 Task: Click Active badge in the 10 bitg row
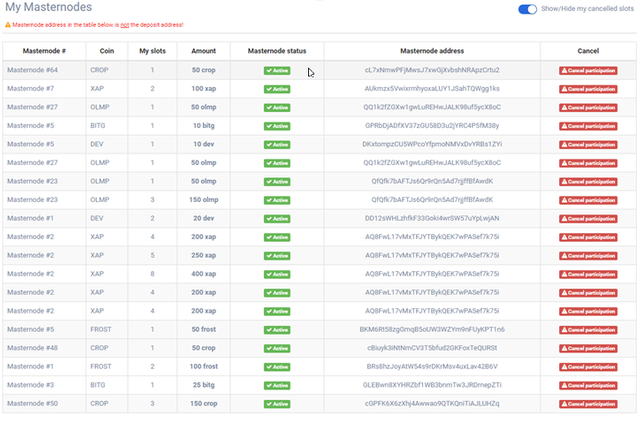coord(277,126)
